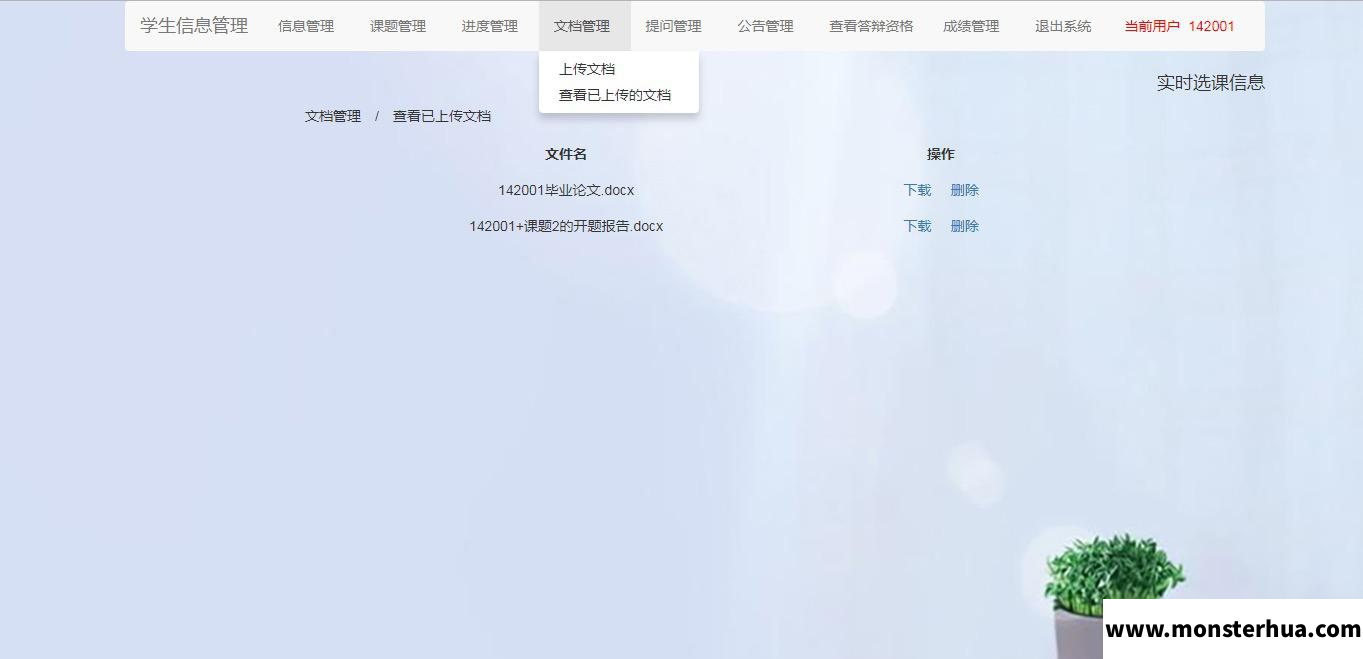
Task: Click the 实时选课信息 heading
Action: pos(1211,83)
